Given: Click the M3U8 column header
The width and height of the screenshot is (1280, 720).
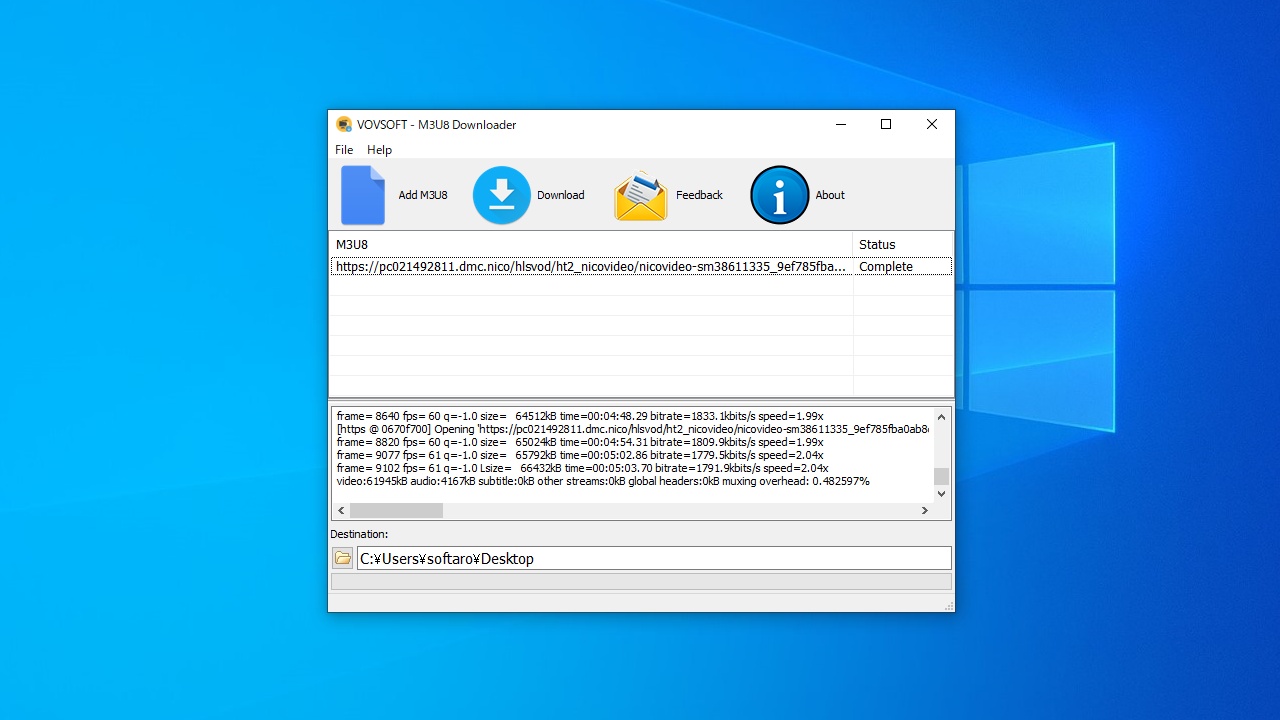Looking at the screenshot, I should [591, 244].
